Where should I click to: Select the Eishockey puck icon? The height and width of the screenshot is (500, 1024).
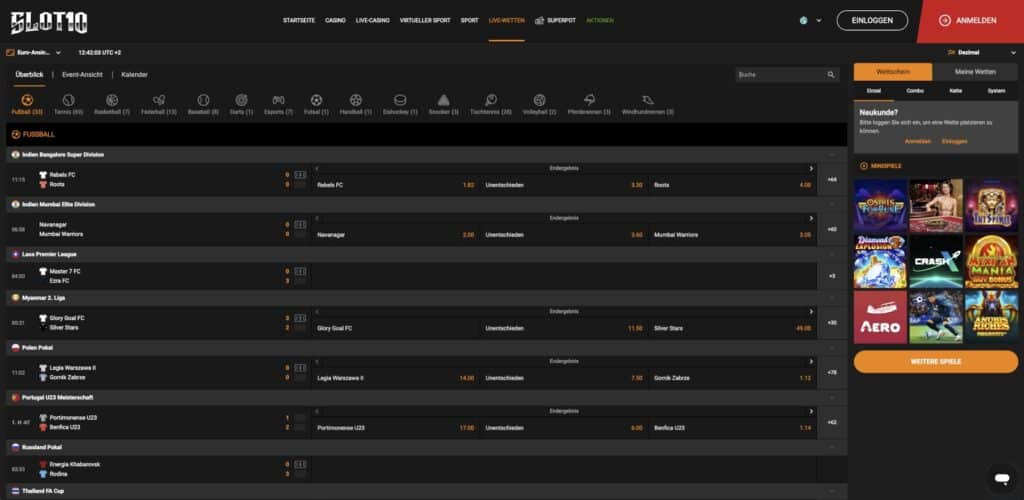(400, 101)
